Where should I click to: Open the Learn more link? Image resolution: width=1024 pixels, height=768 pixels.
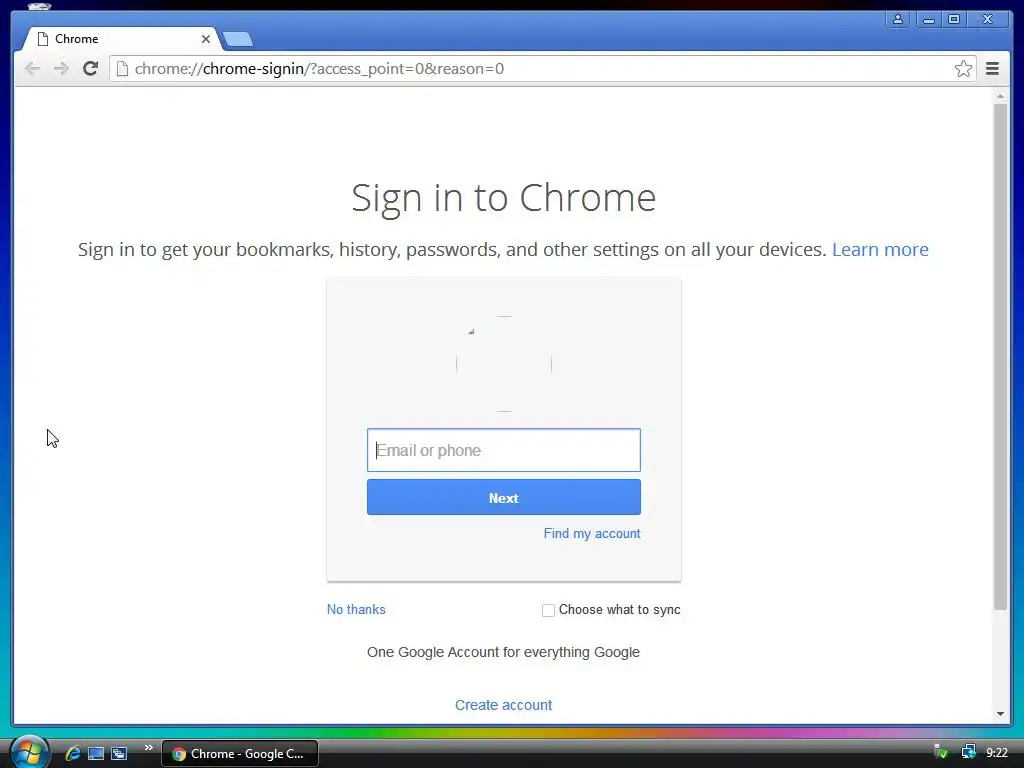(880, 249)
